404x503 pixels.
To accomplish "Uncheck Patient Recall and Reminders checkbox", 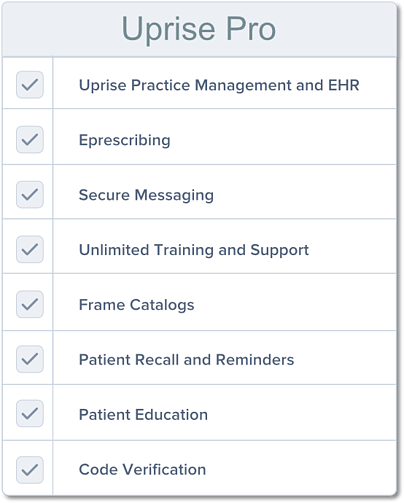I will (30, 359).
